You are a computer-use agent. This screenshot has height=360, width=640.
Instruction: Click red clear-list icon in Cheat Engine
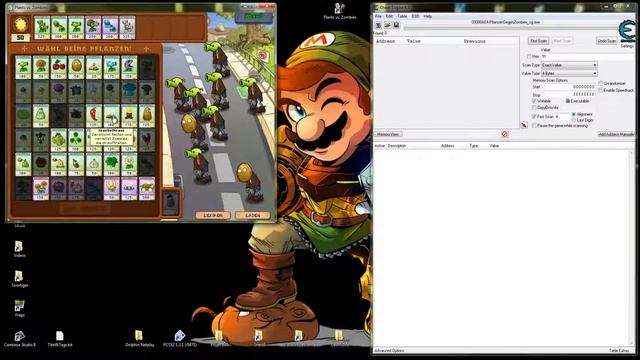tap(505, 134)
